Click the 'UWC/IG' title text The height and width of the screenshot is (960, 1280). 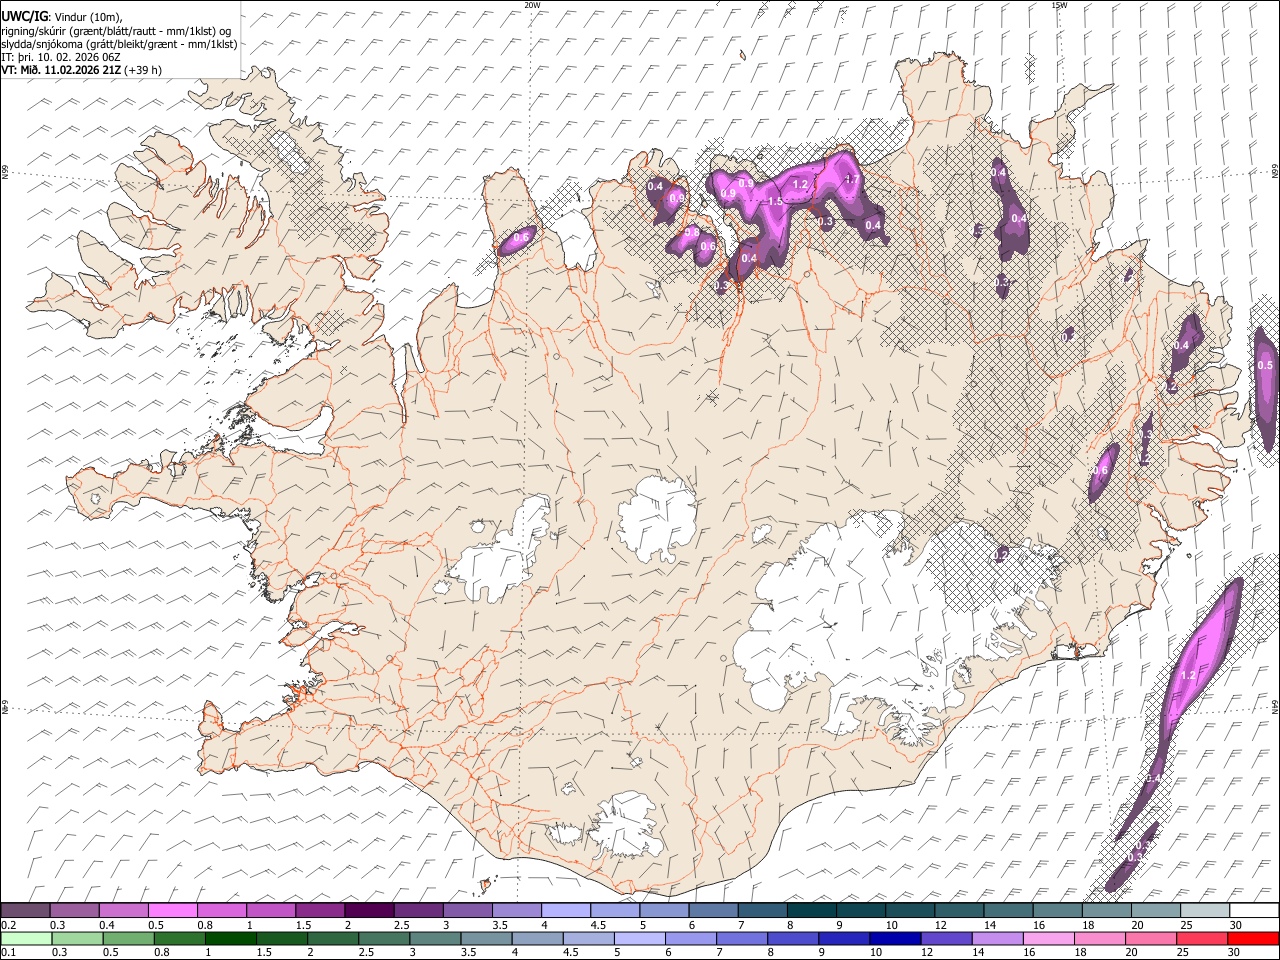[x=24, y=15]
